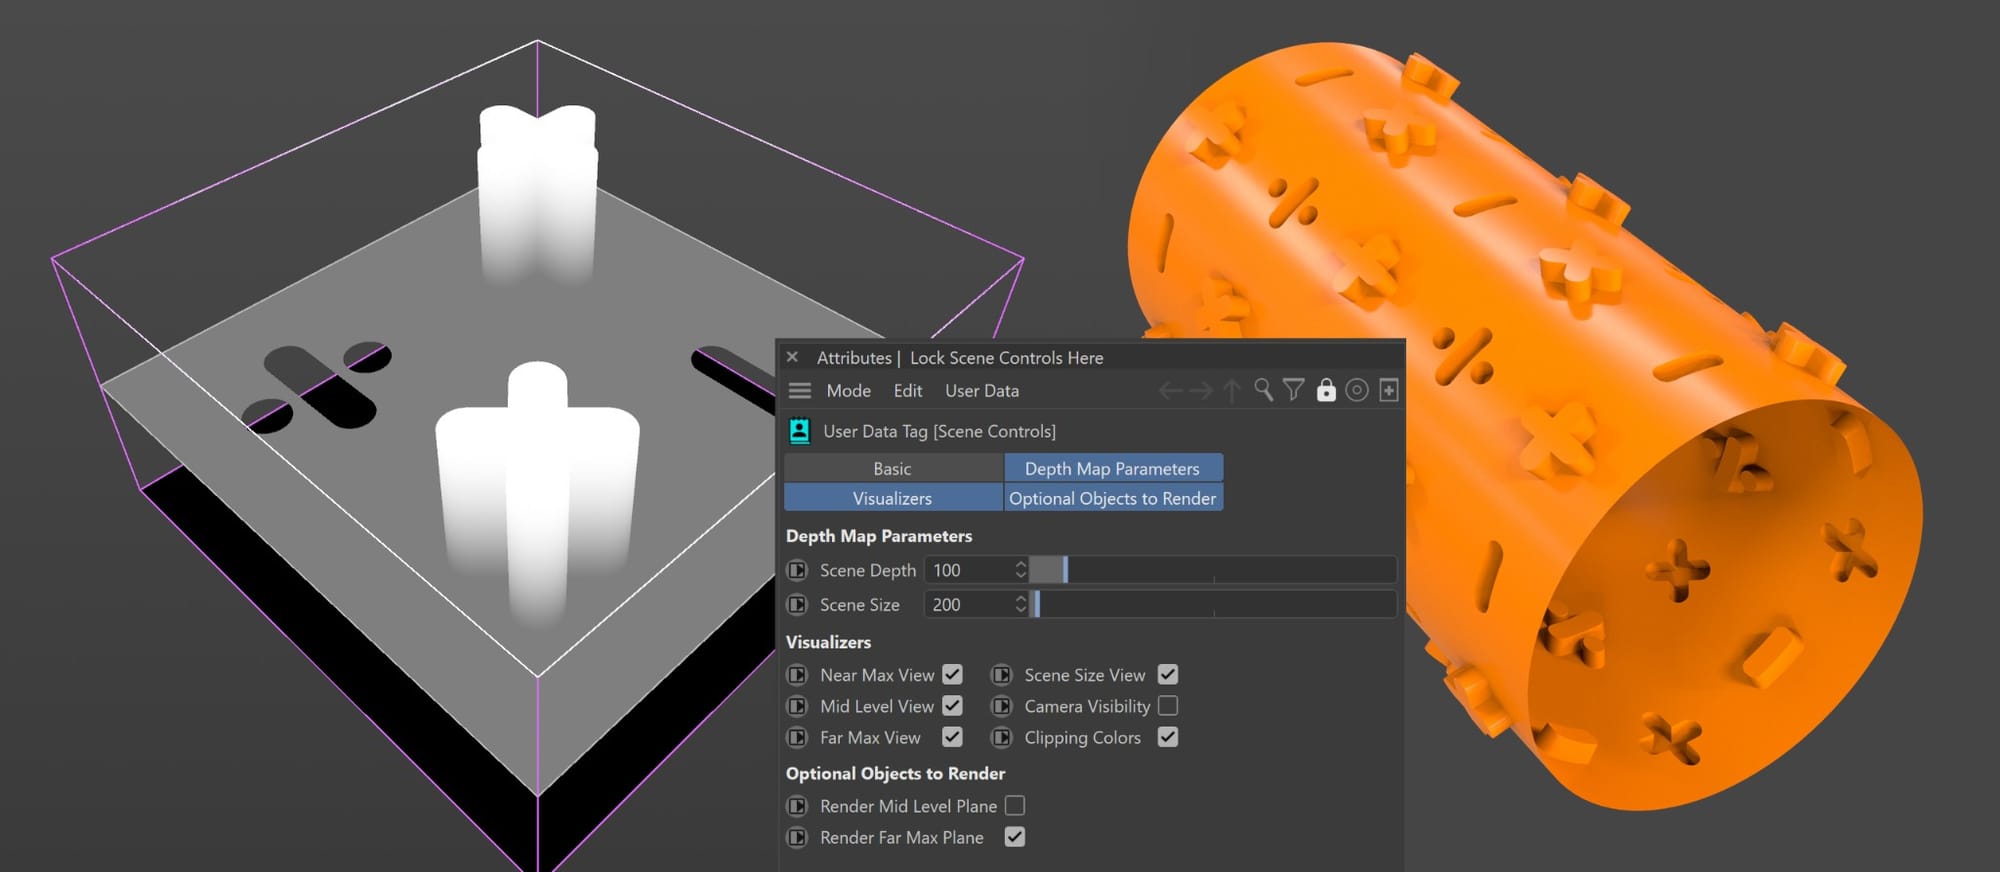Click the 'Optional Objects to Render' section heading
Viewport: 2000px width, 872px height.
point(895,774)
